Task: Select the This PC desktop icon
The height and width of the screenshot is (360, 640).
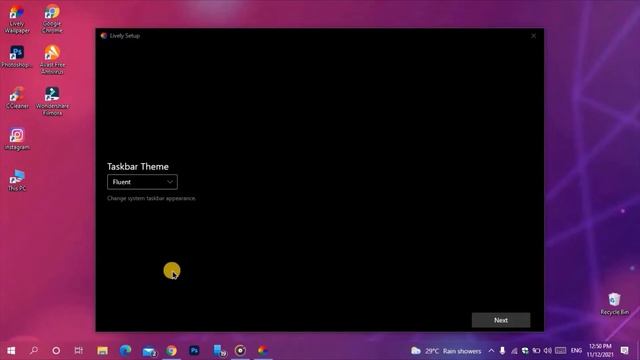Action: 17,180
